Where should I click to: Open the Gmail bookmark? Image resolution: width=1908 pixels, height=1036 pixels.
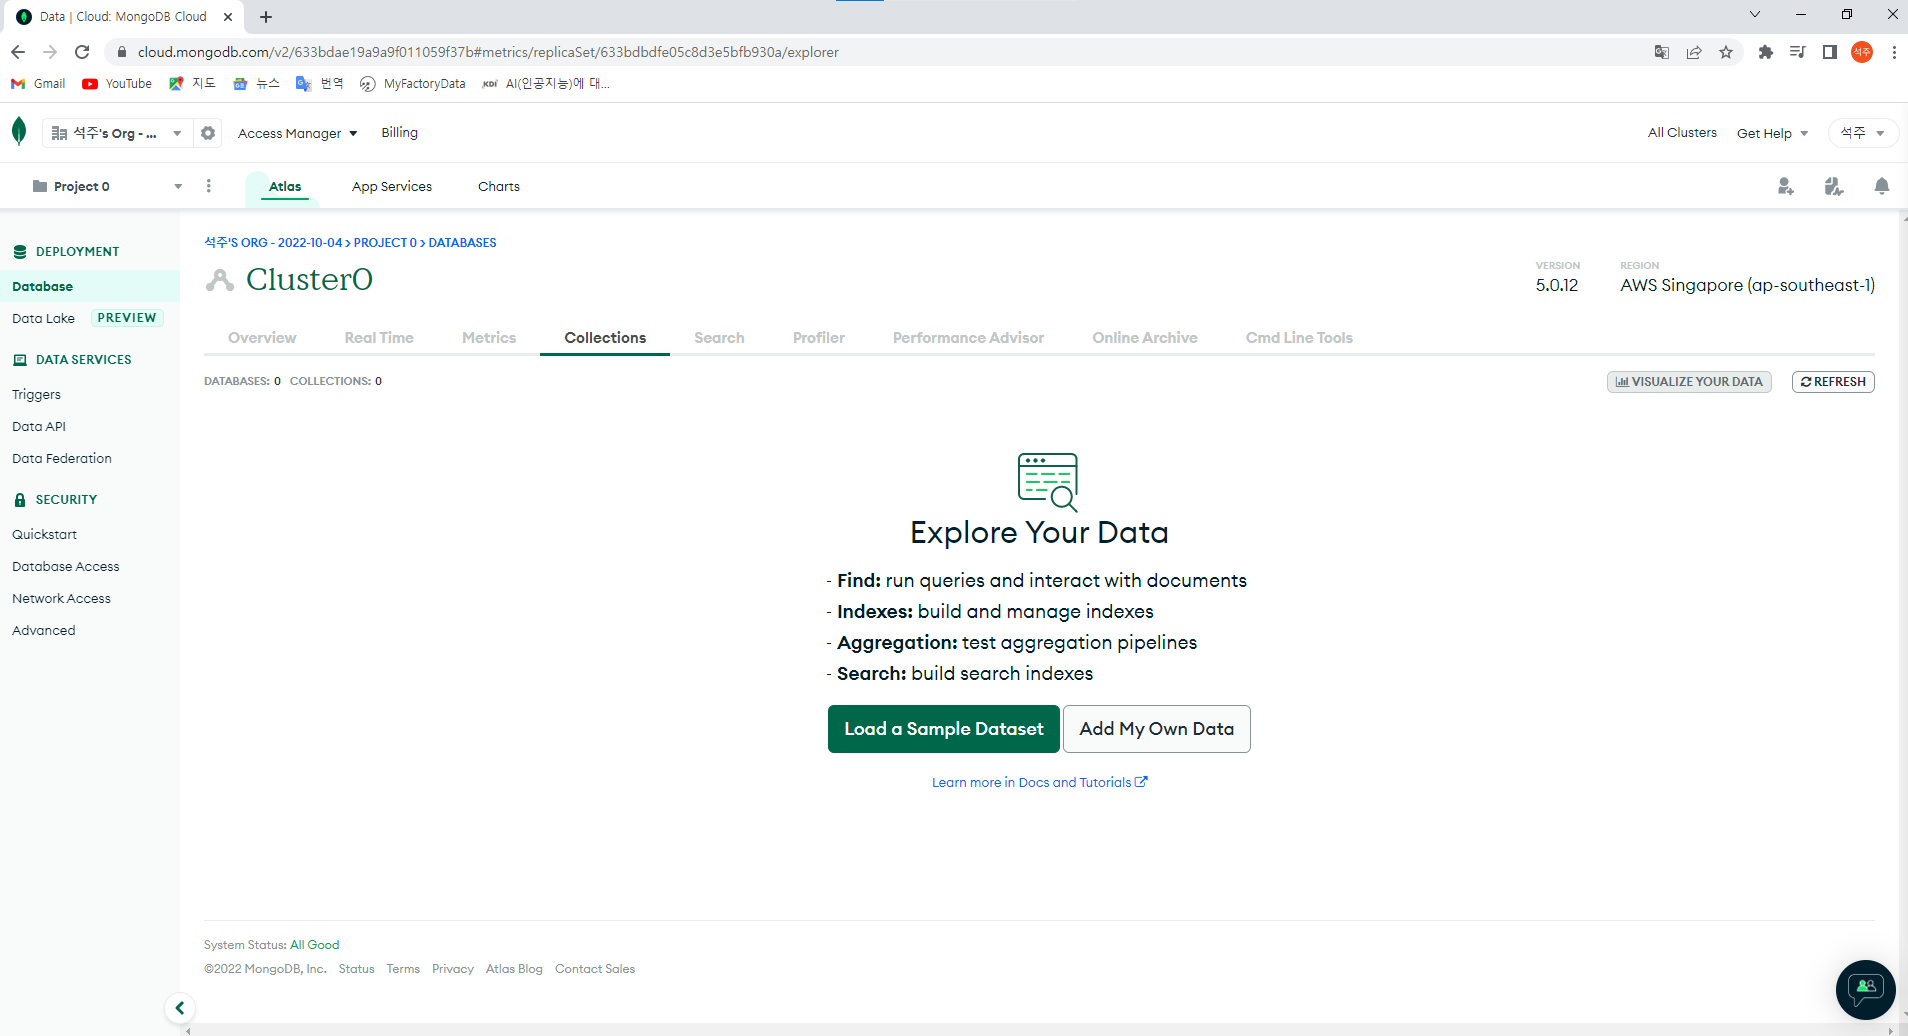pyautogui.click(x=38, y=84)
